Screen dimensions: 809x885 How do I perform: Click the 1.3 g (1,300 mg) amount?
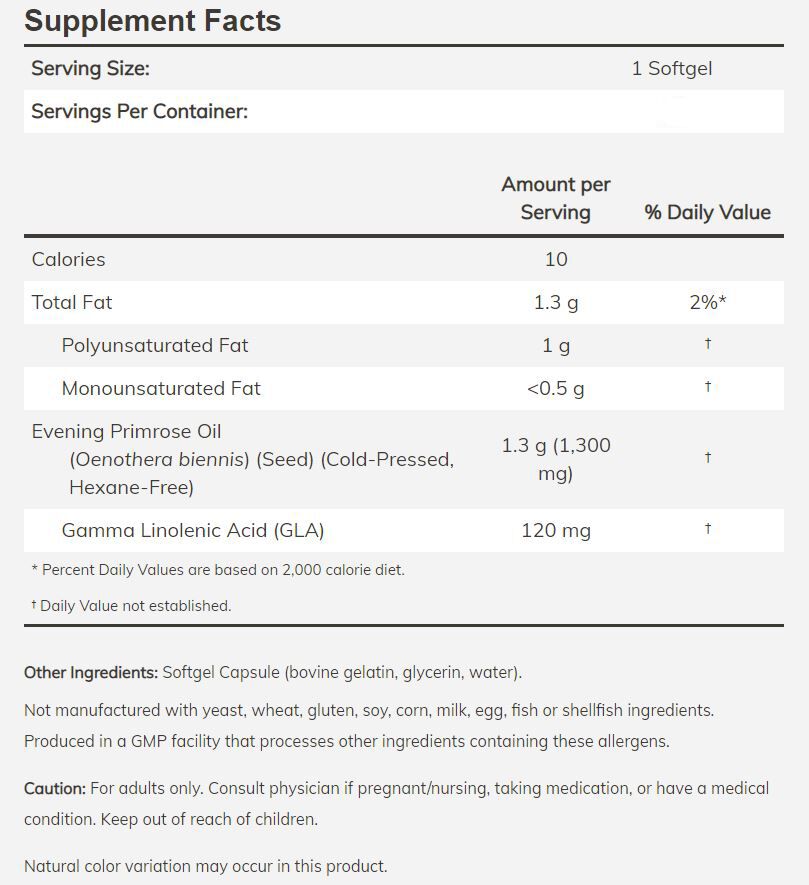556,459
